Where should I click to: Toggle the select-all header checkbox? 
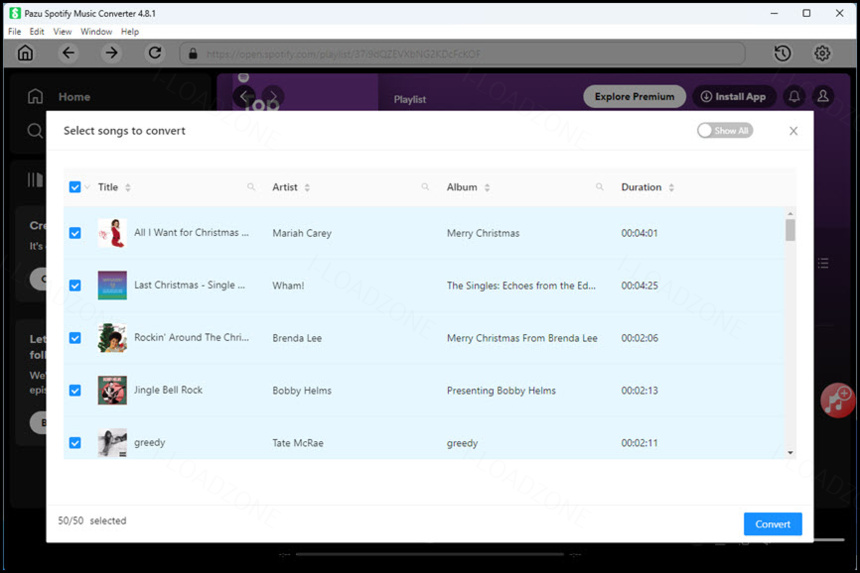coord(75,187)
